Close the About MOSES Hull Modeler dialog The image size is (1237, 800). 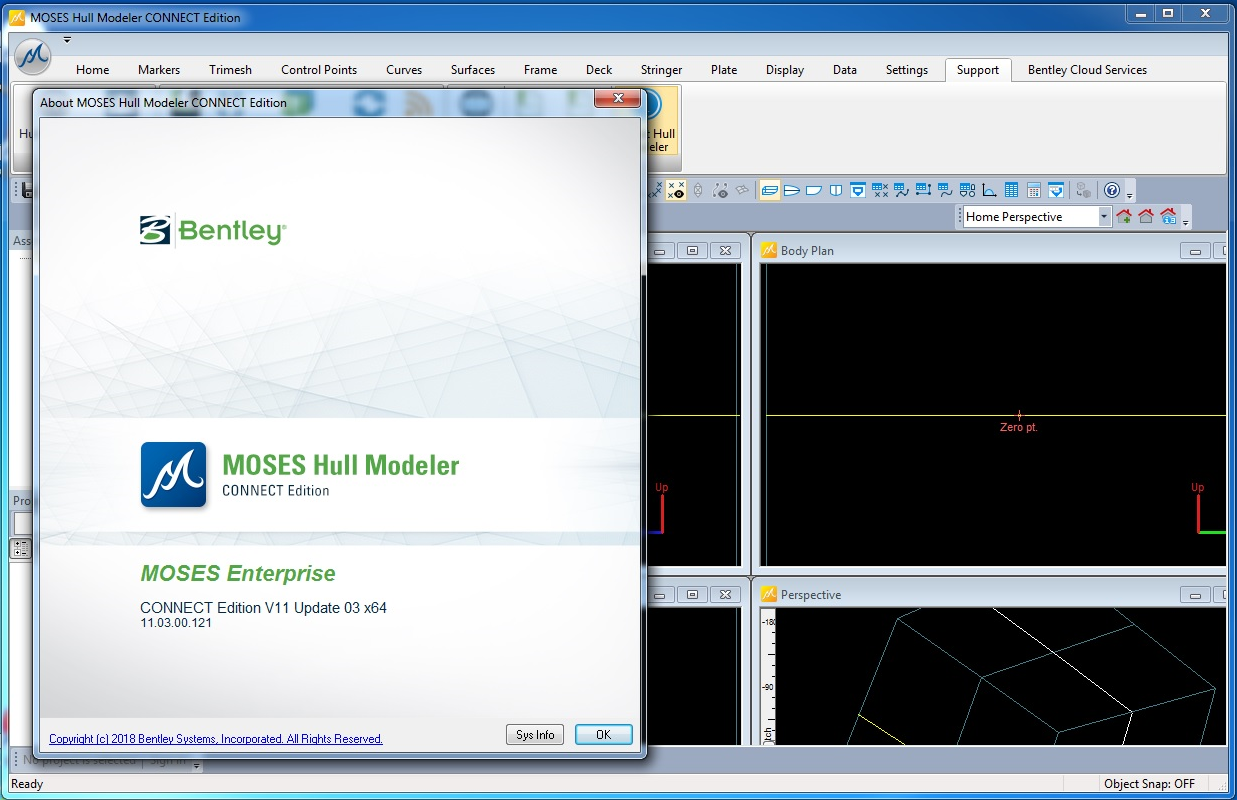click(x=617, y=99)
